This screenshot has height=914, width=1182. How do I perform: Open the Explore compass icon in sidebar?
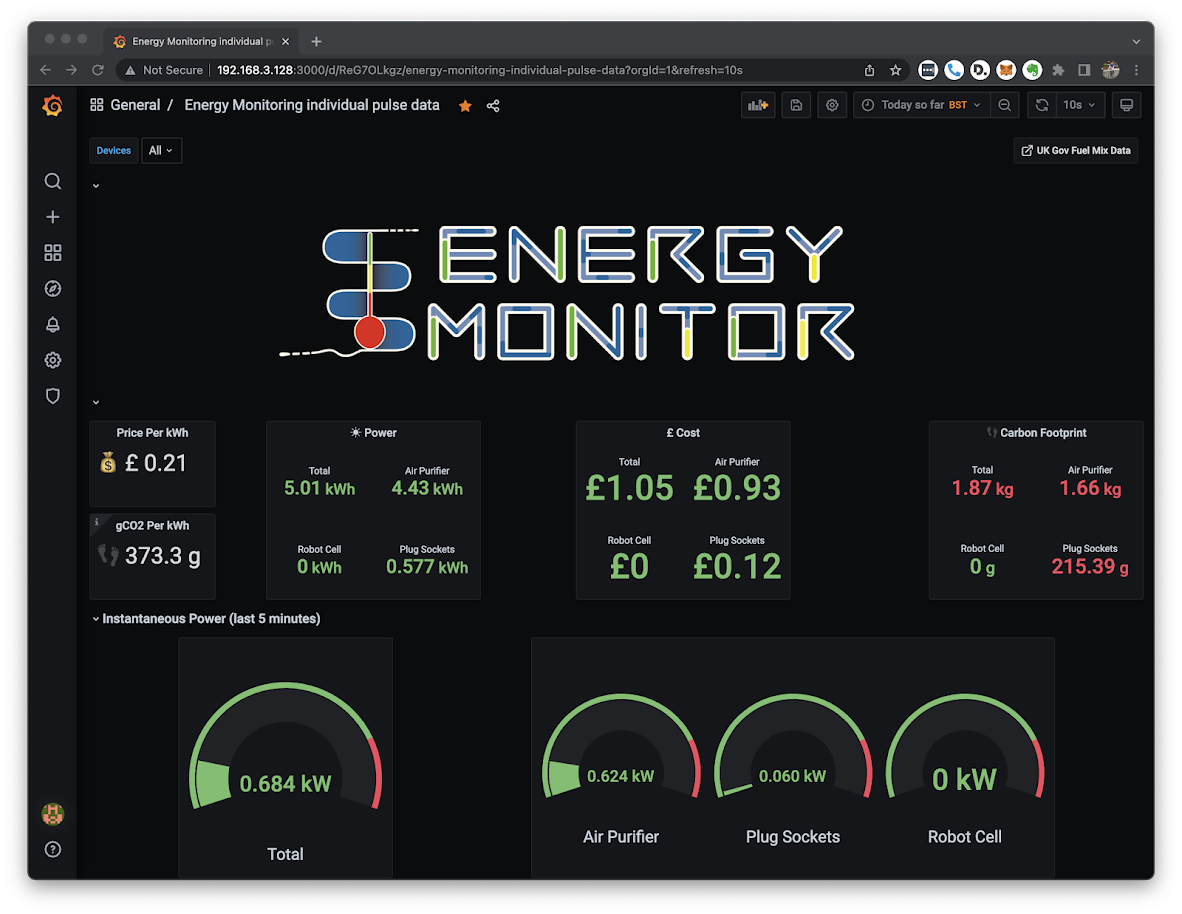(52, 288)
